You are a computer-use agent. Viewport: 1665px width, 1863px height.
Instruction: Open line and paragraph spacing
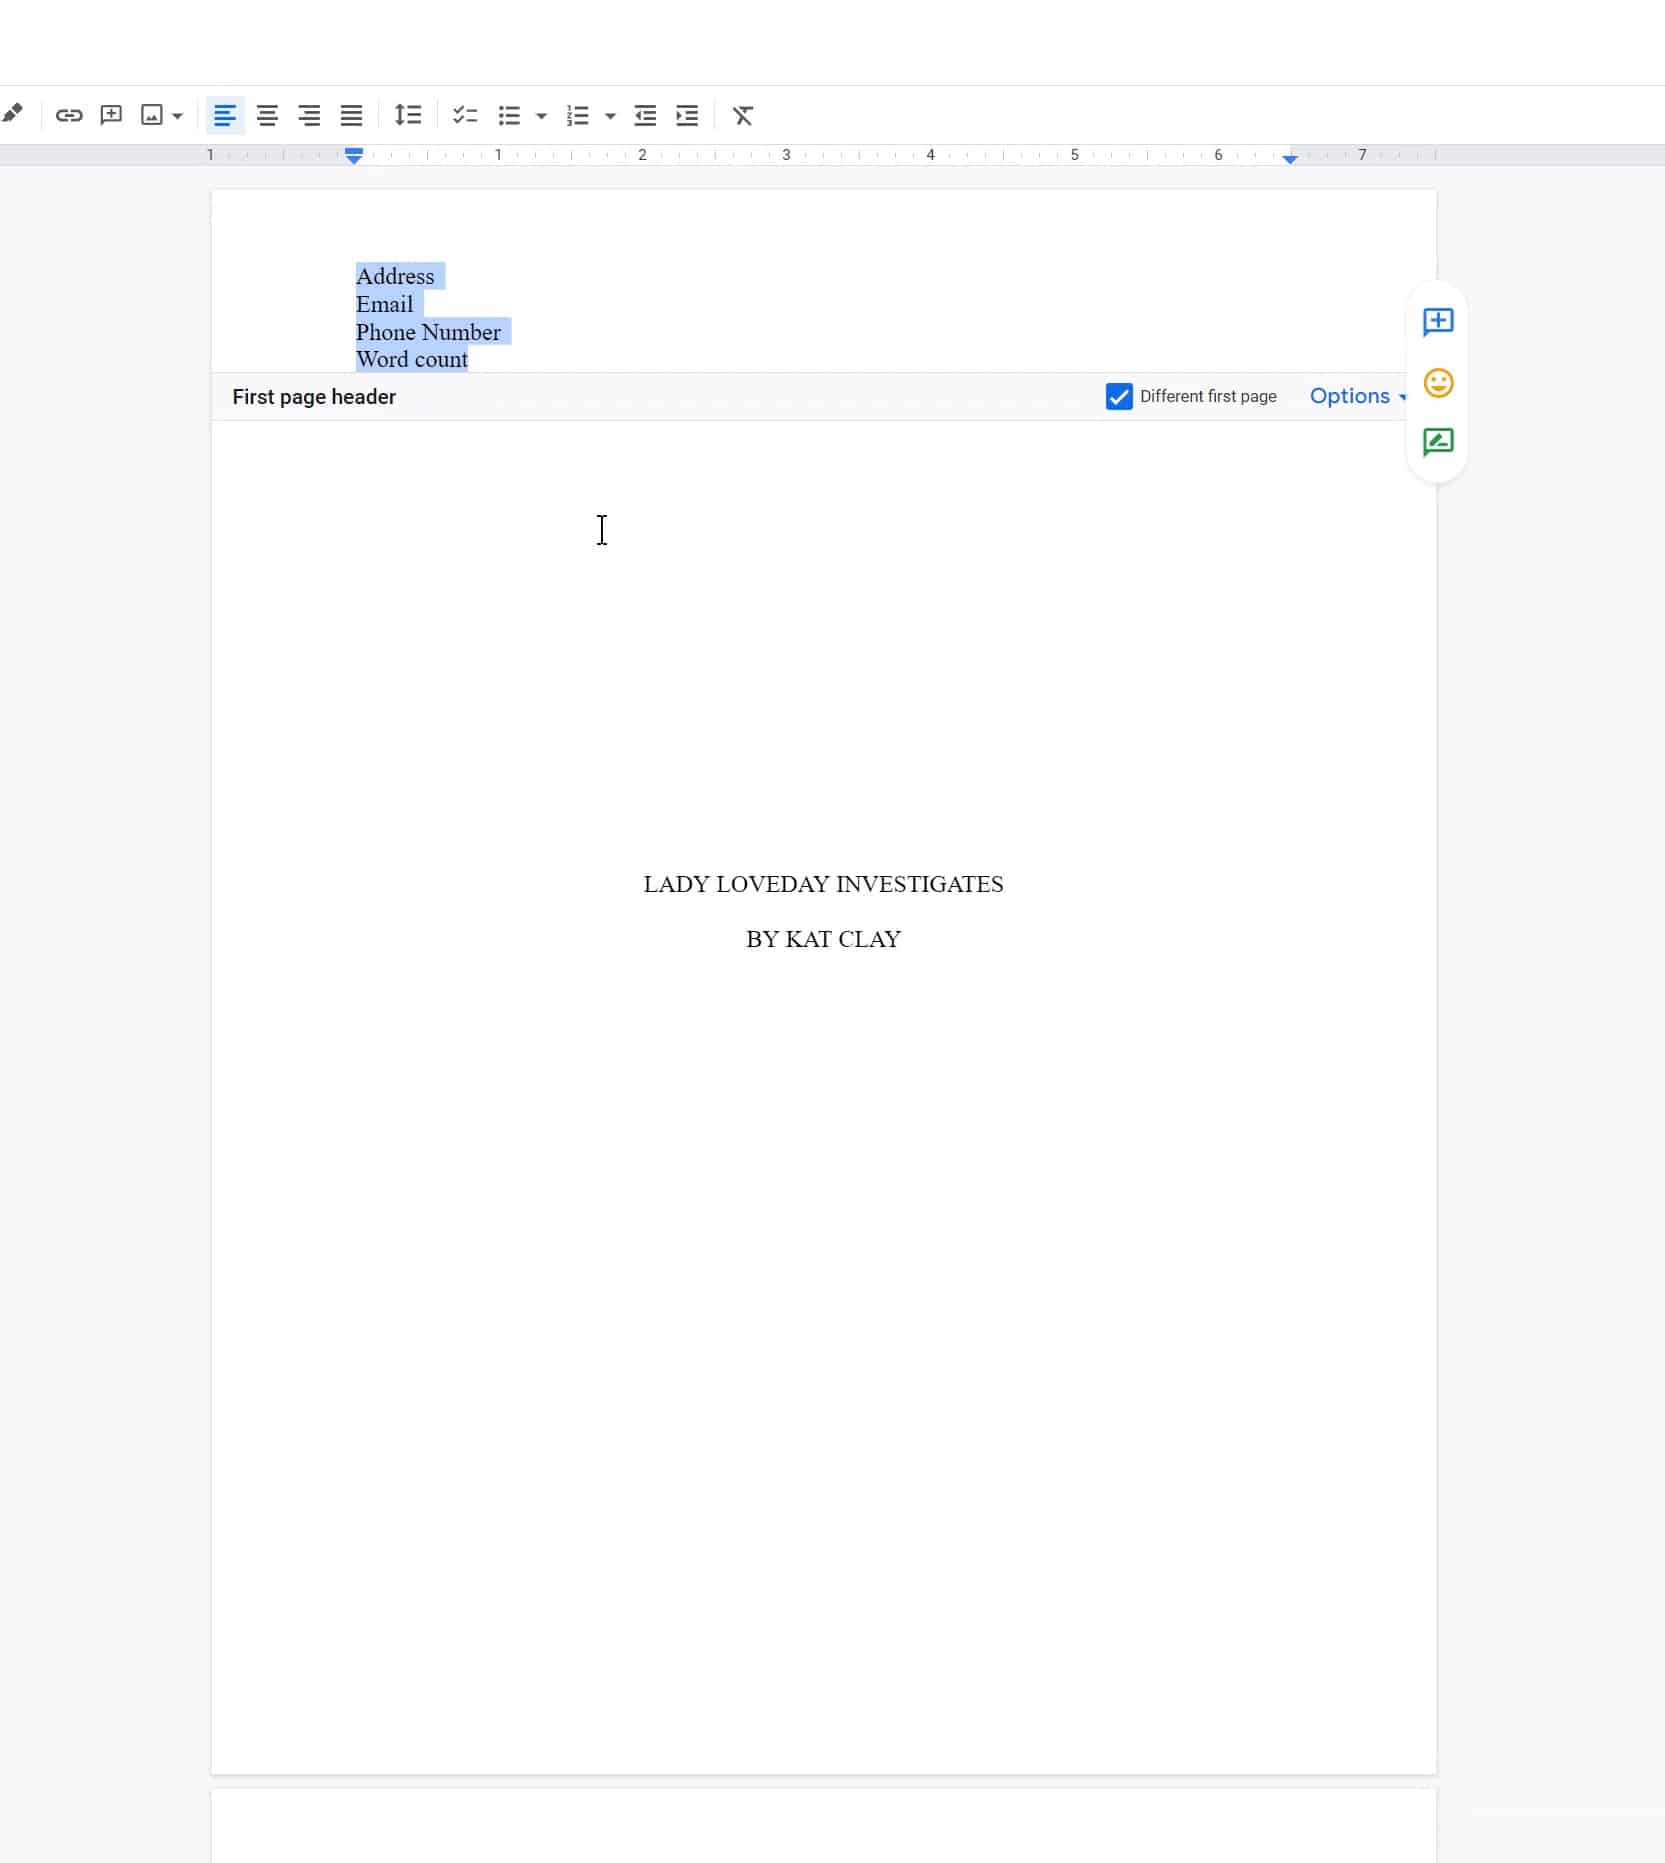click(408, 115)
